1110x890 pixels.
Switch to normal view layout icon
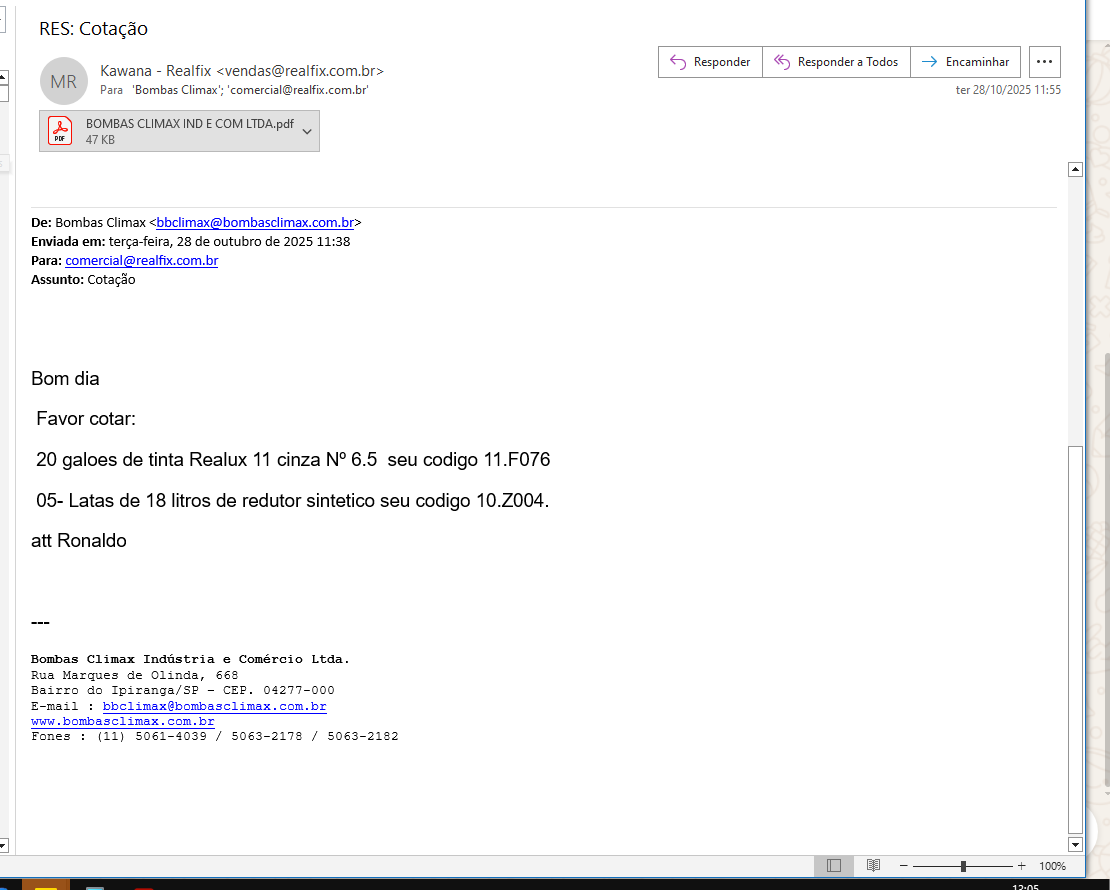tap(834, 866)
